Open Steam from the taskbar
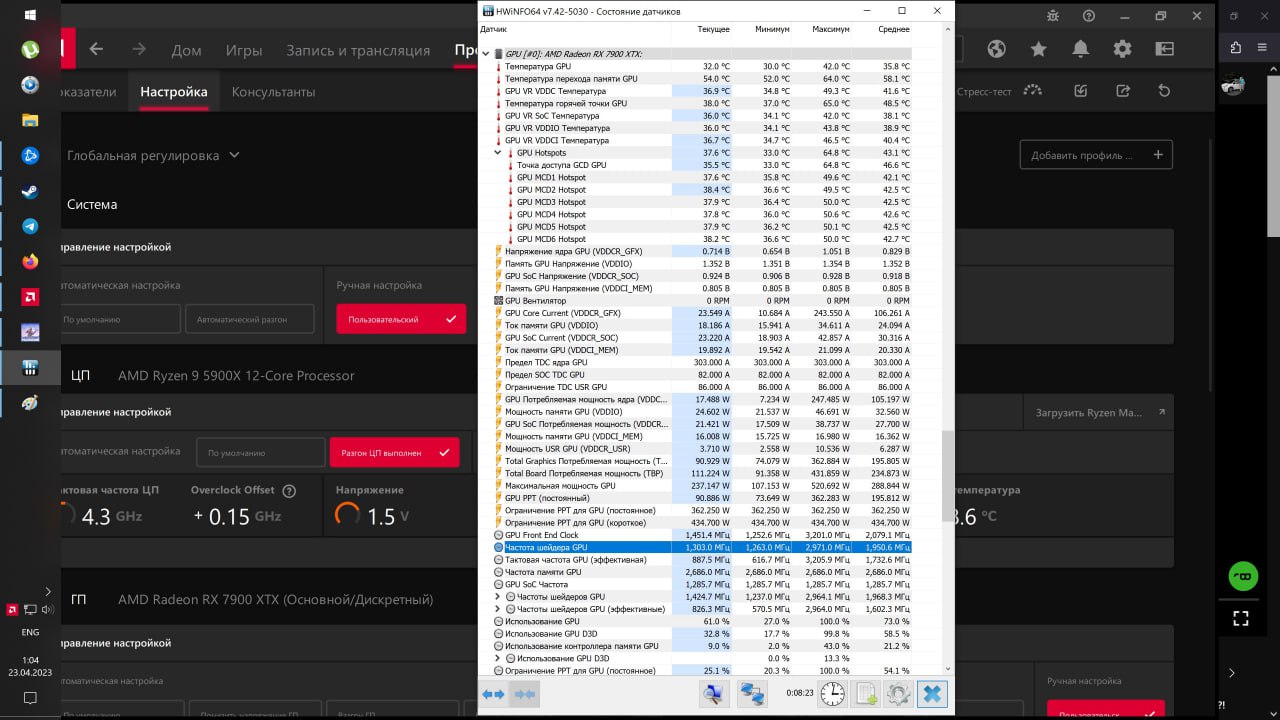The image size is (1280, 720). pyautogui.click(x=30, y=190)
